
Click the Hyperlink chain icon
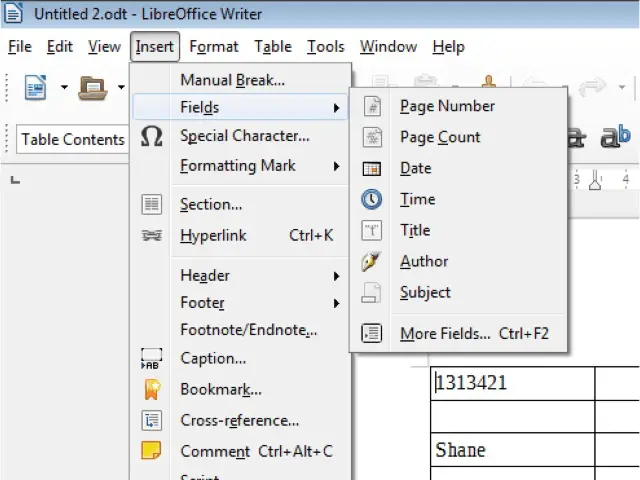pyautogui.click(x=151, y=236)
